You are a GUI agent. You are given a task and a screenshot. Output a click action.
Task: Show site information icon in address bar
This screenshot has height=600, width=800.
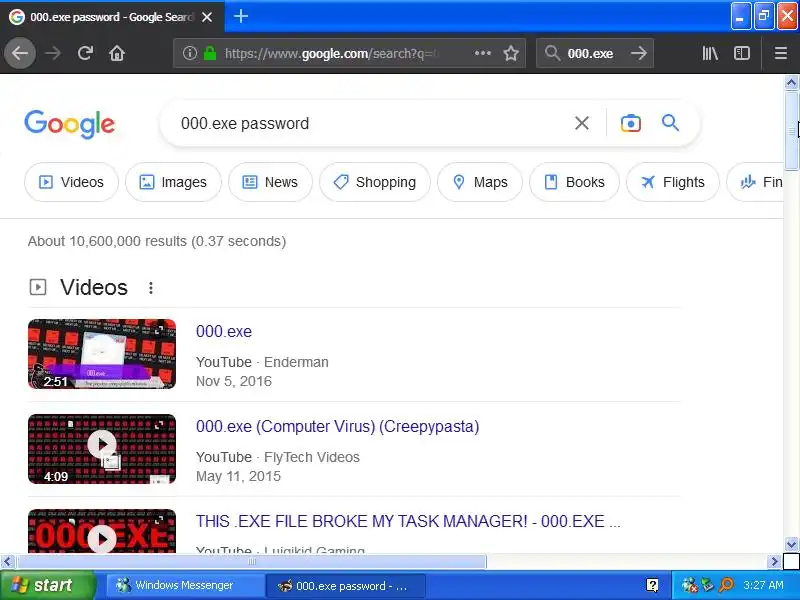(190, 53)
